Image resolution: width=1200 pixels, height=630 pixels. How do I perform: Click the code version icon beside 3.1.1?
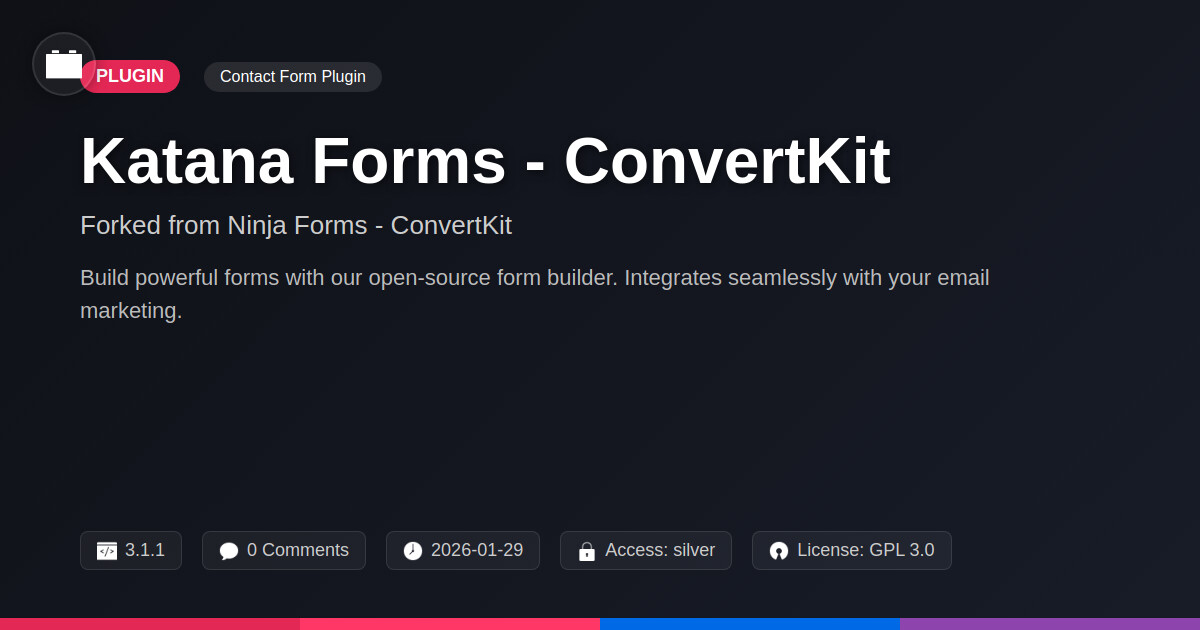107,551
